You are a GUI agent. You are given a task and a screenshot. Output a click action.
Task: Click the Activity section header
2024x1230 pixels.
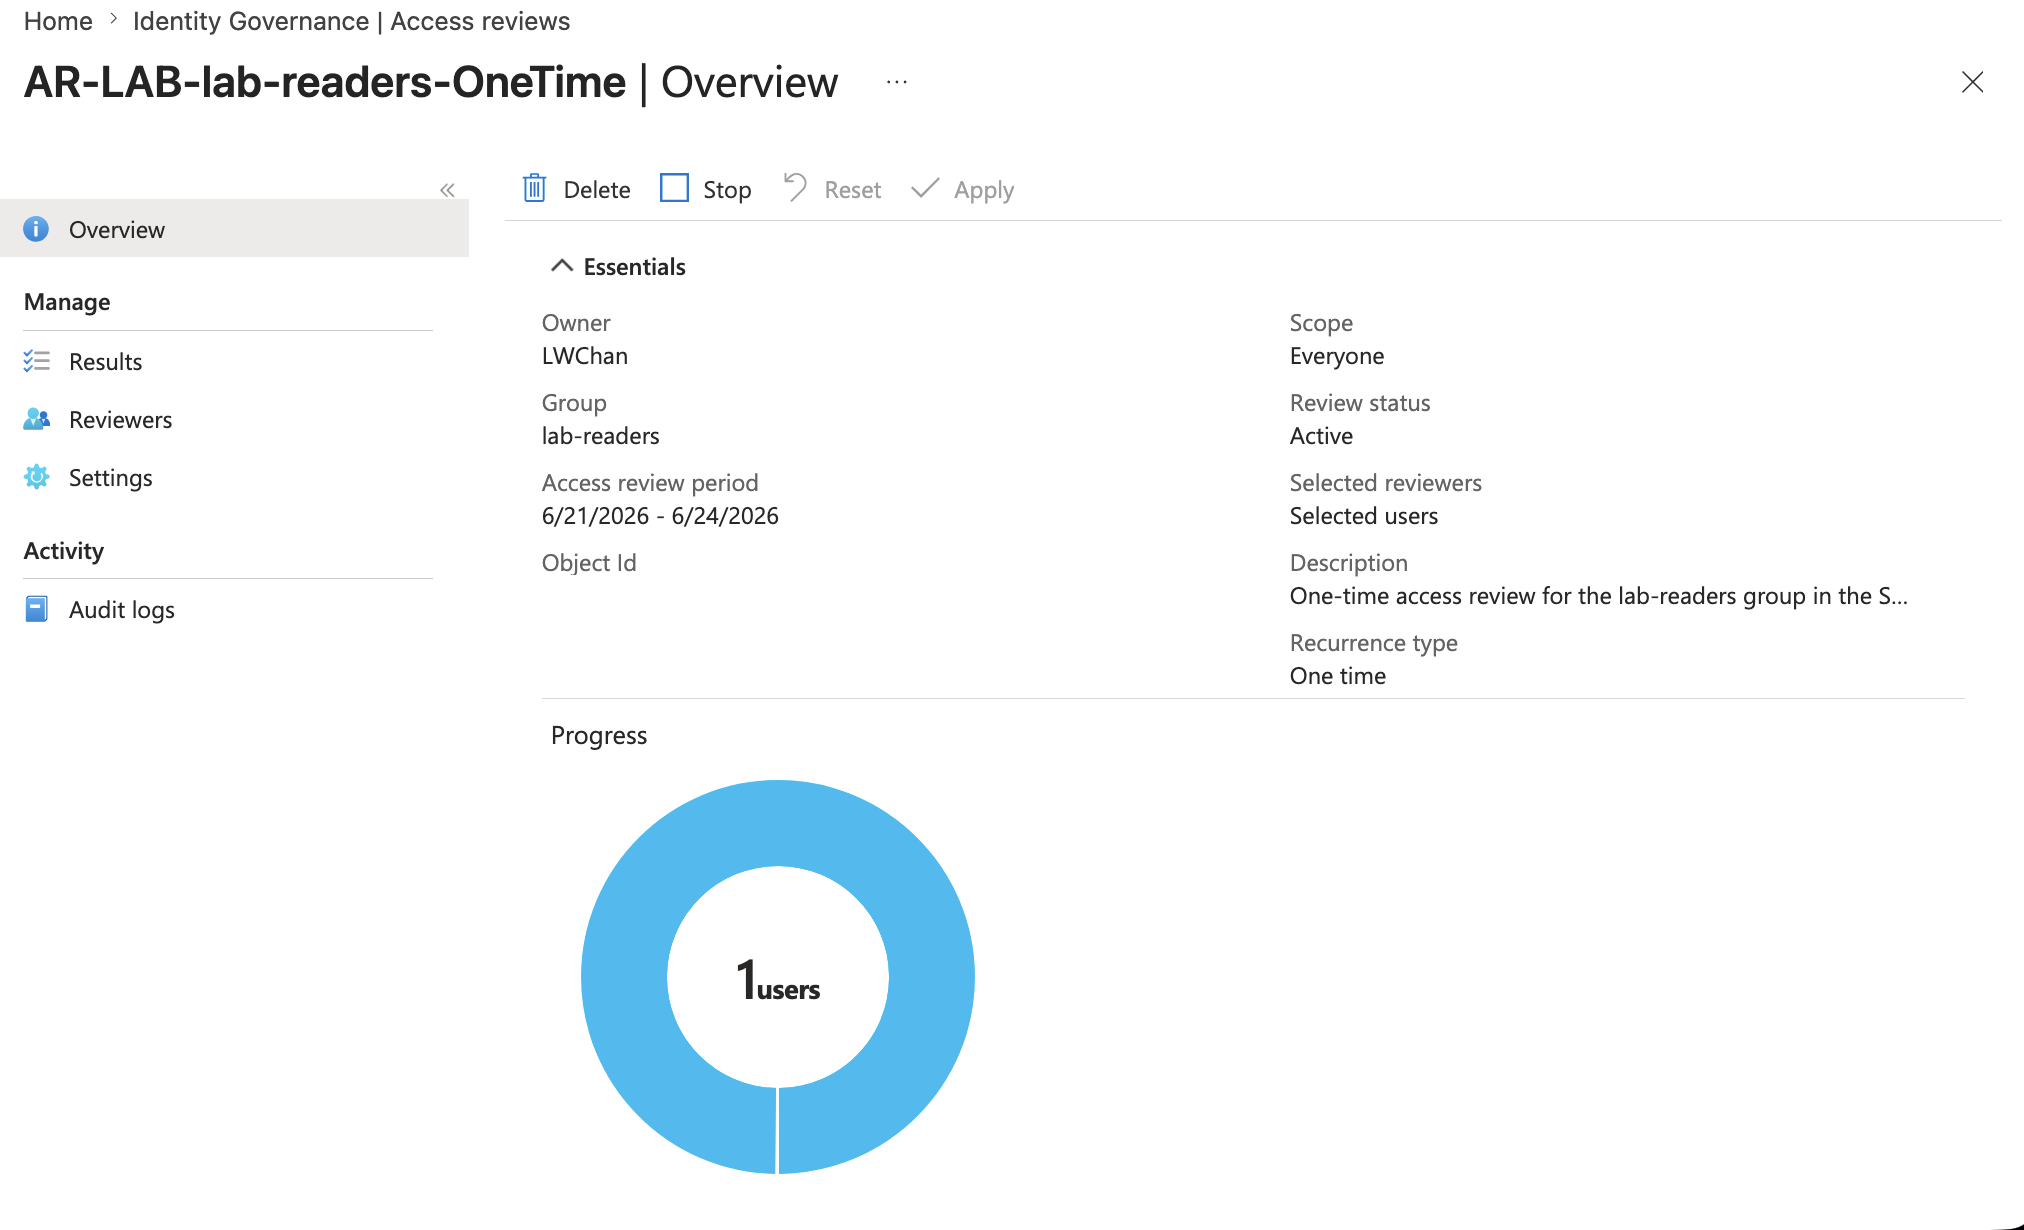tap(64, 551)
